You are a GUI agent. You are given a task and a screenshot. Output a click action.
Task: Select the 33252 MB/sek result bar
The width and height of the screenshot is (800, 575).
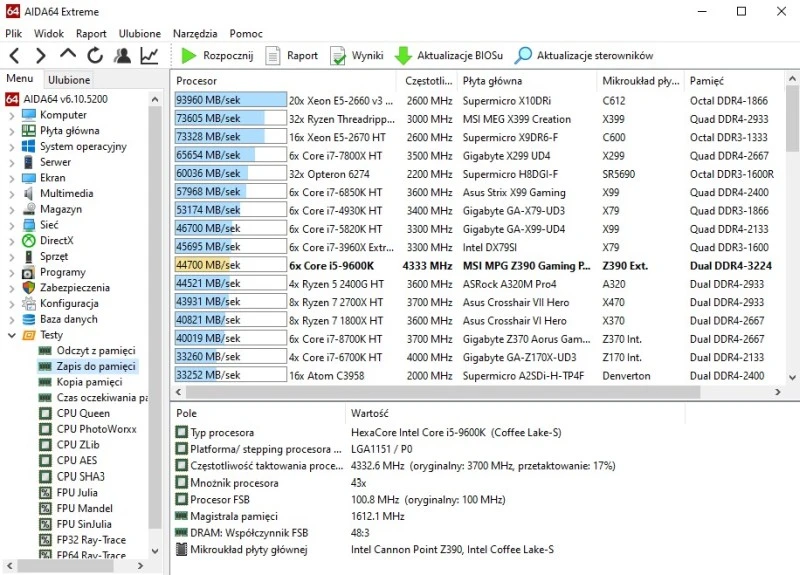(x=230, y=376)
